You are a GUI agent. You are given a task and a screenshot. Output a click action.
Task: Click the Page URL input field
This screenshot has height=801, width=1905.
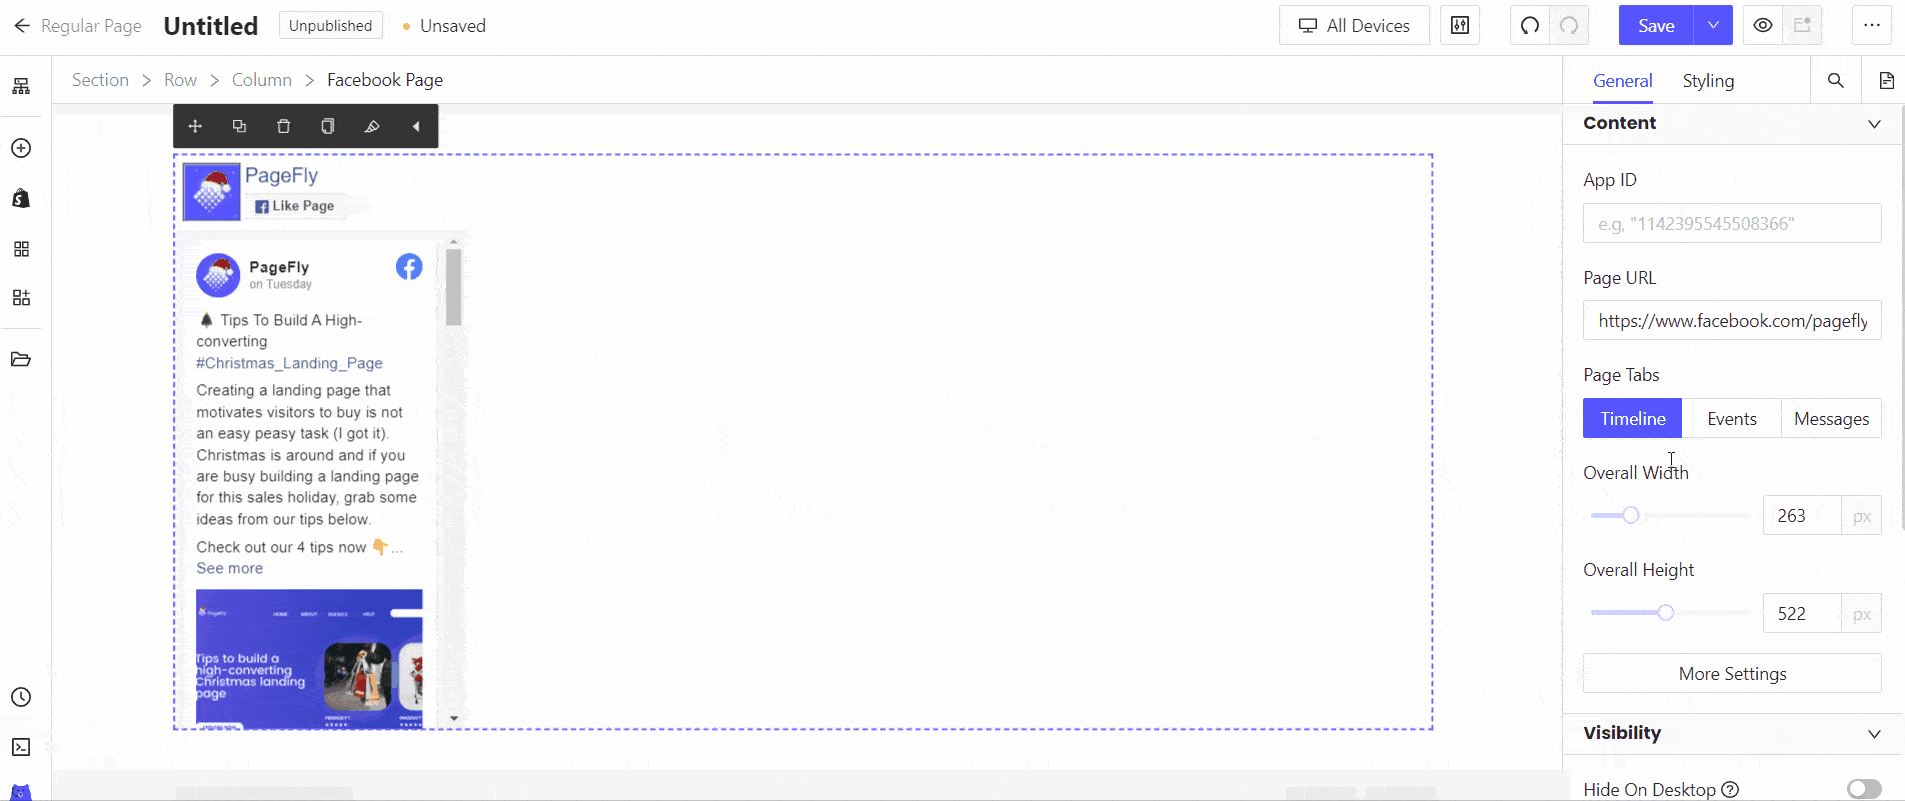point(1732,320)
